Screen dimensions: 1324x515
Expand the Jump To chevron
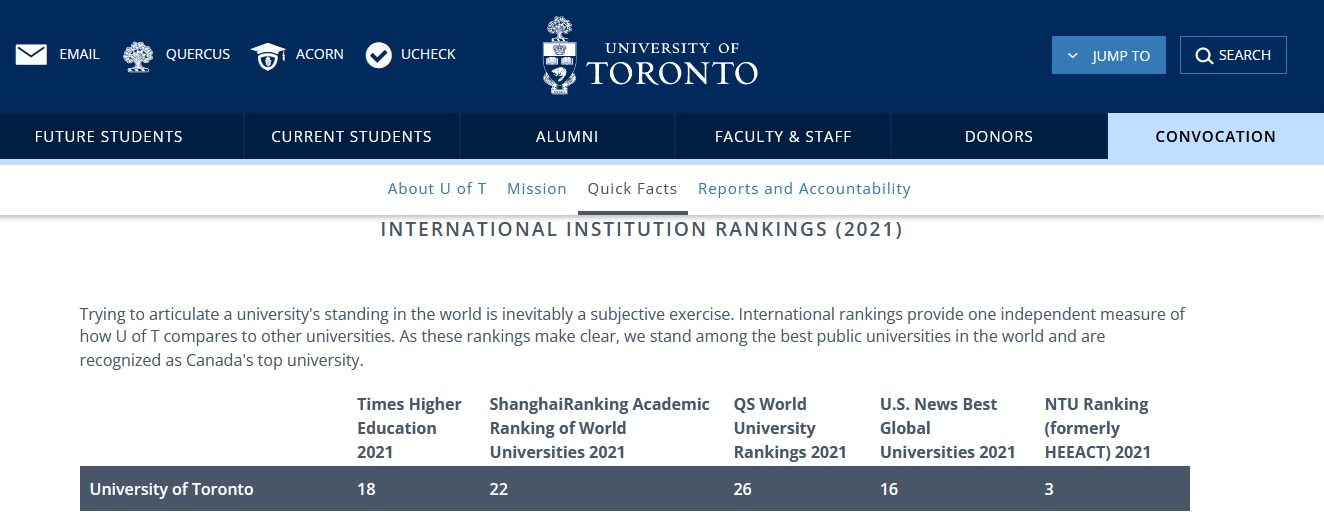coord(1073,56)
